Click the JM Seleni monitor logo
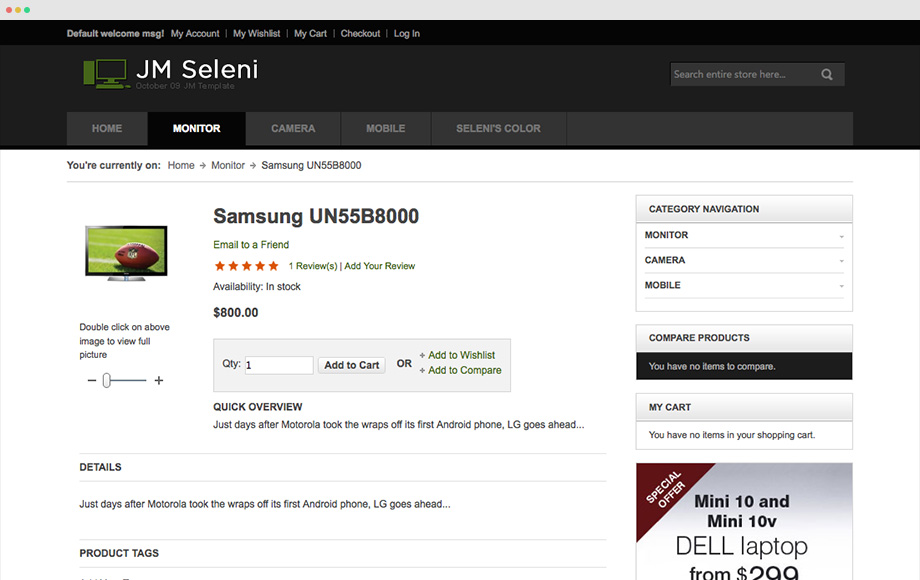 107,74
